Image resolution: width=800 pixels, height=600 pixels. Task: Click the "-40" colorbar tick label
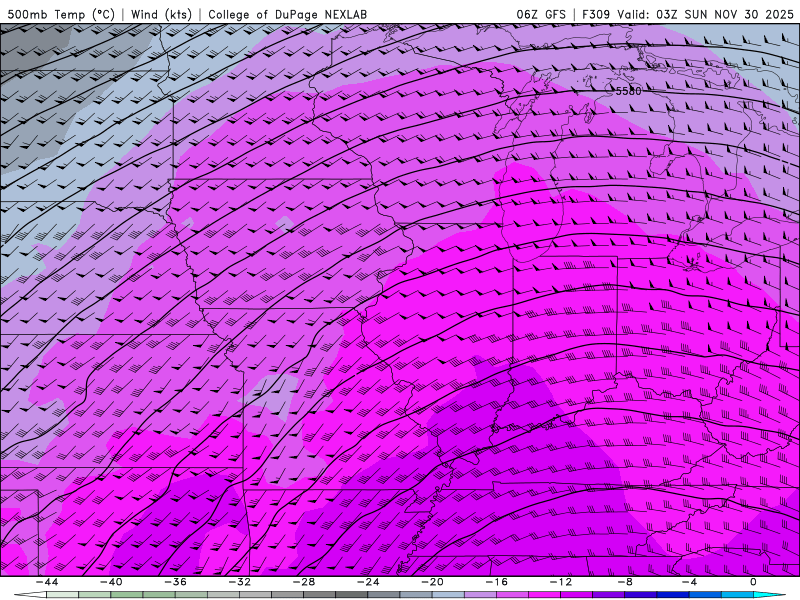pyautogui.click(x=111, y=582)
